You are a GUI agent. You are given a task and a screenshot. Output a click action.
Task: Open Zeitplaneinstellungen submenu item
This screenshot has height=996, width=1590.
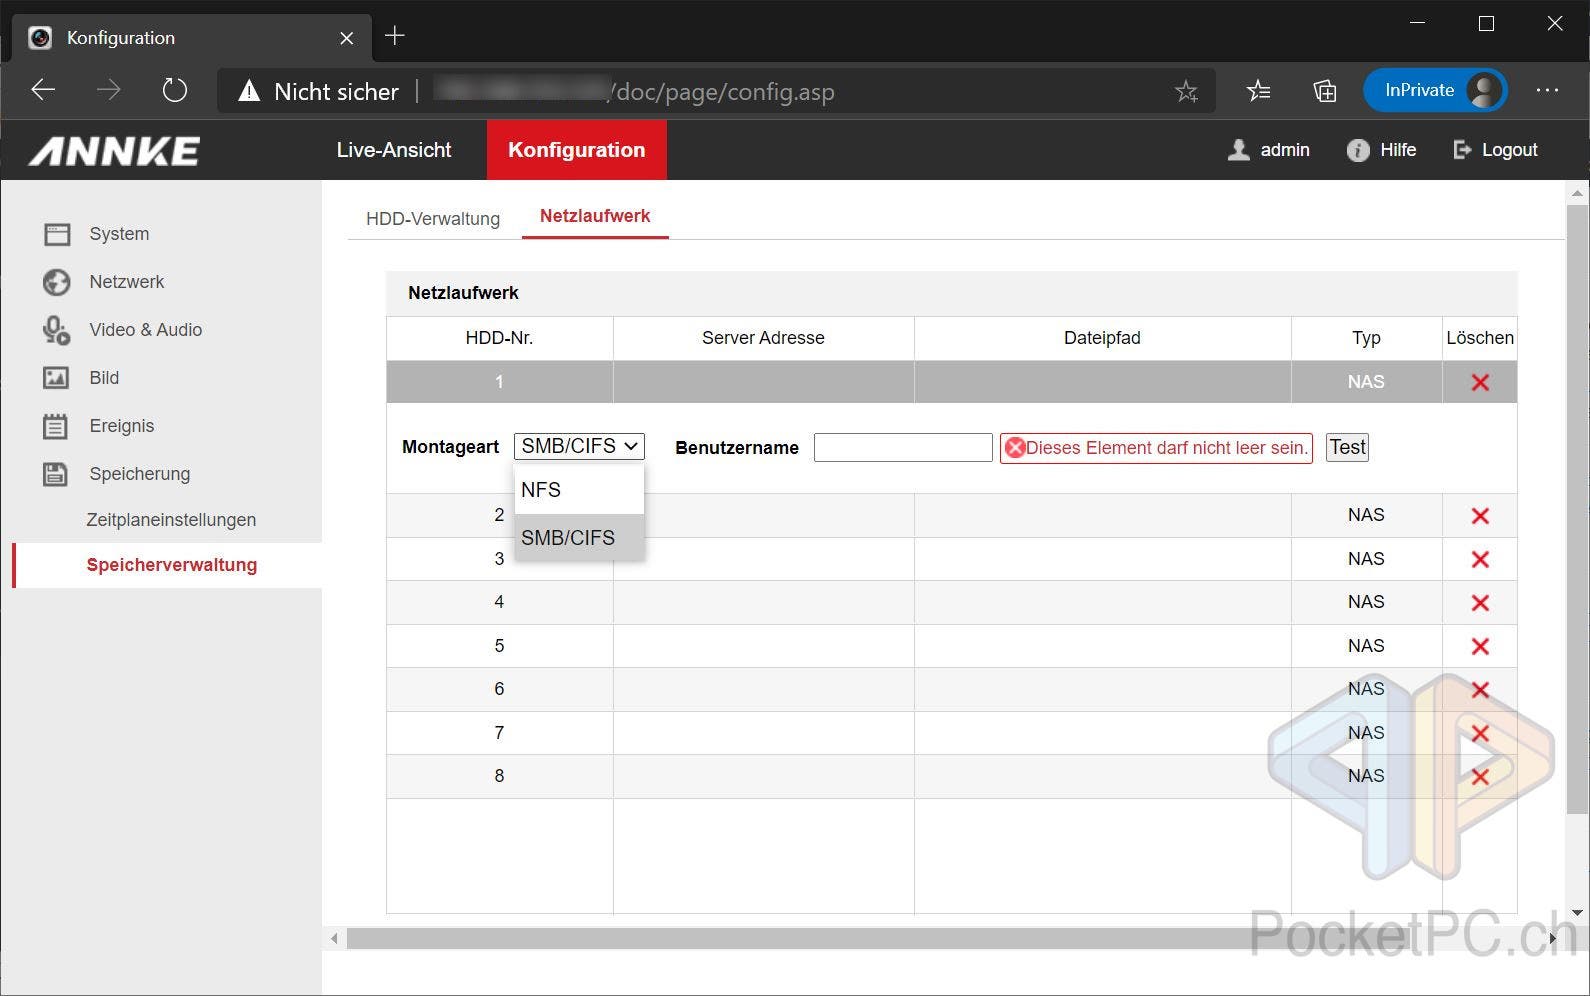tap(171, 520)
